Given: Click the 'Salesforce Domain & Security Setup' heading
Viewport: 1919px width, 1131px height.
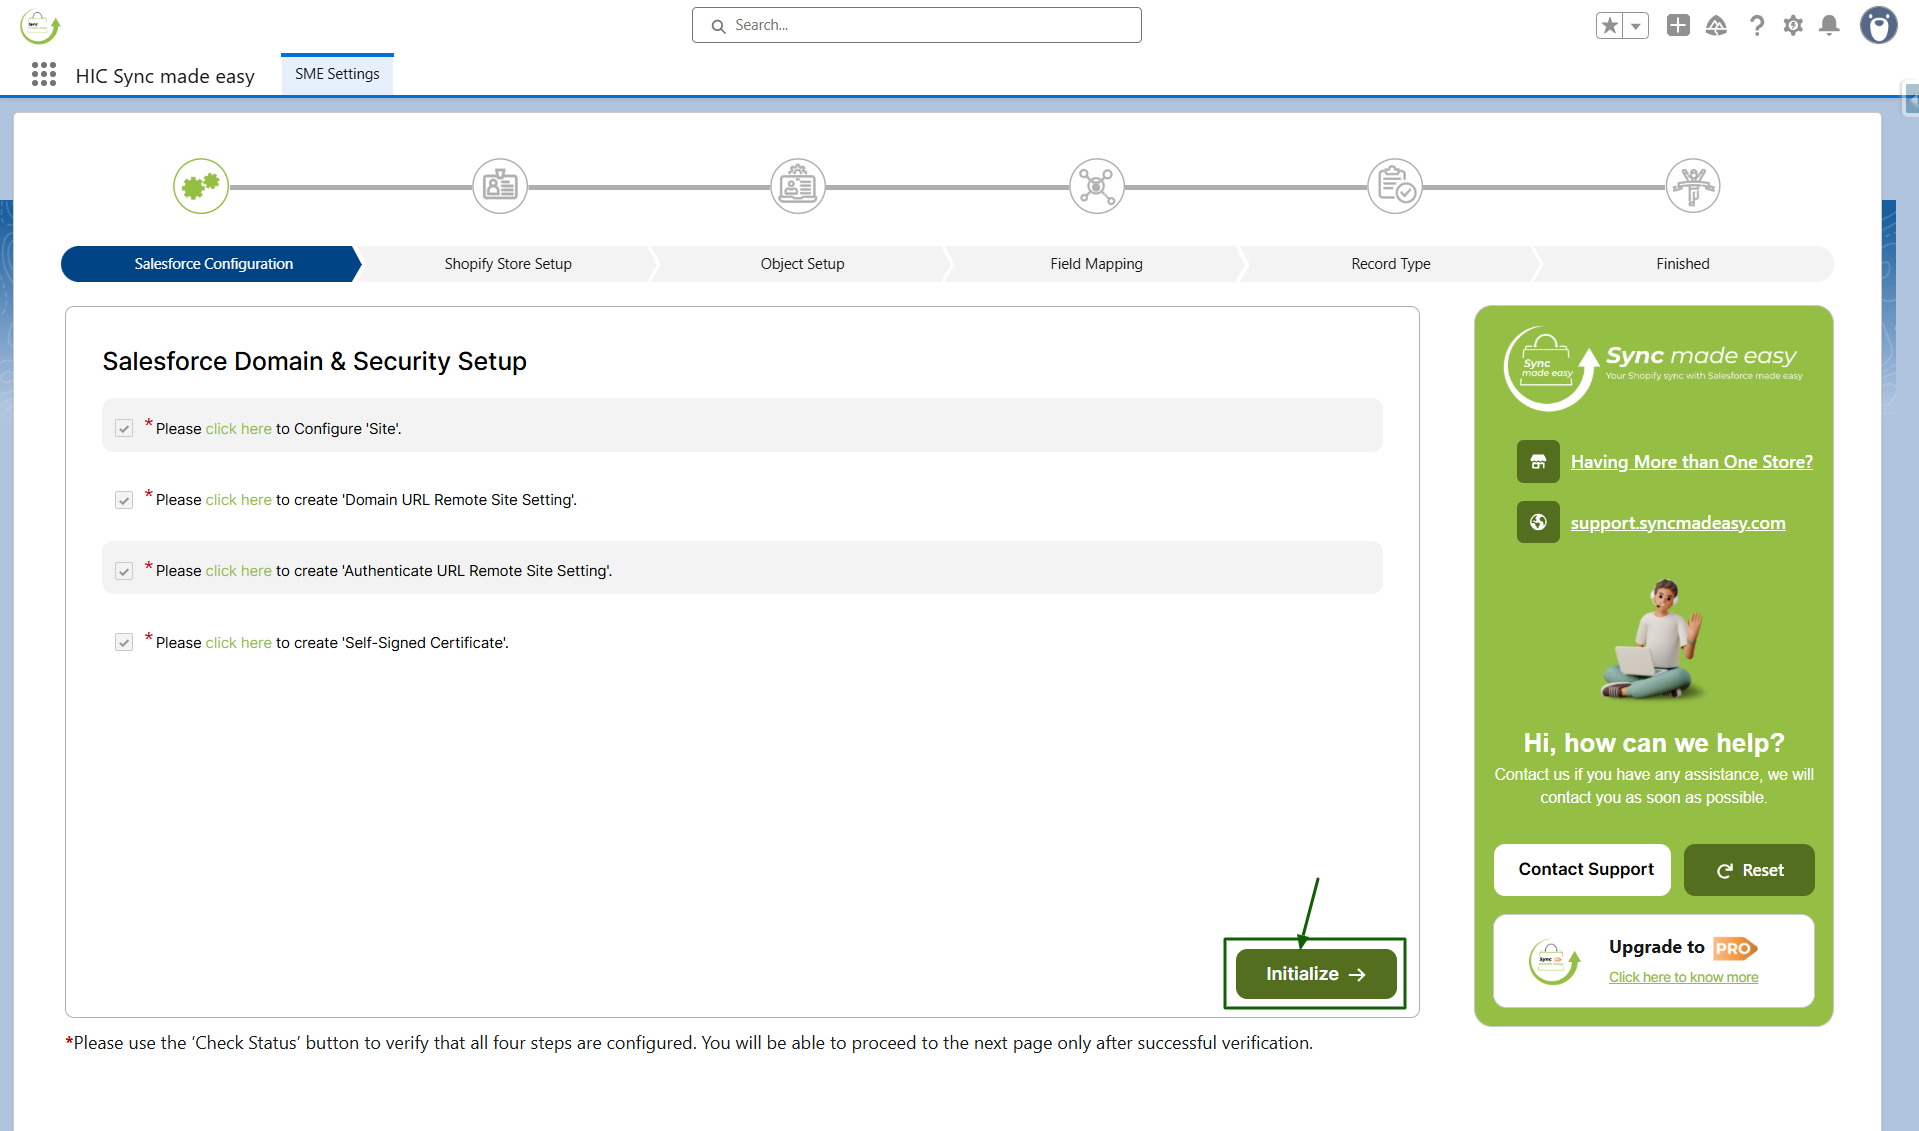Looking at the screenshot, I should coord(314,361).
